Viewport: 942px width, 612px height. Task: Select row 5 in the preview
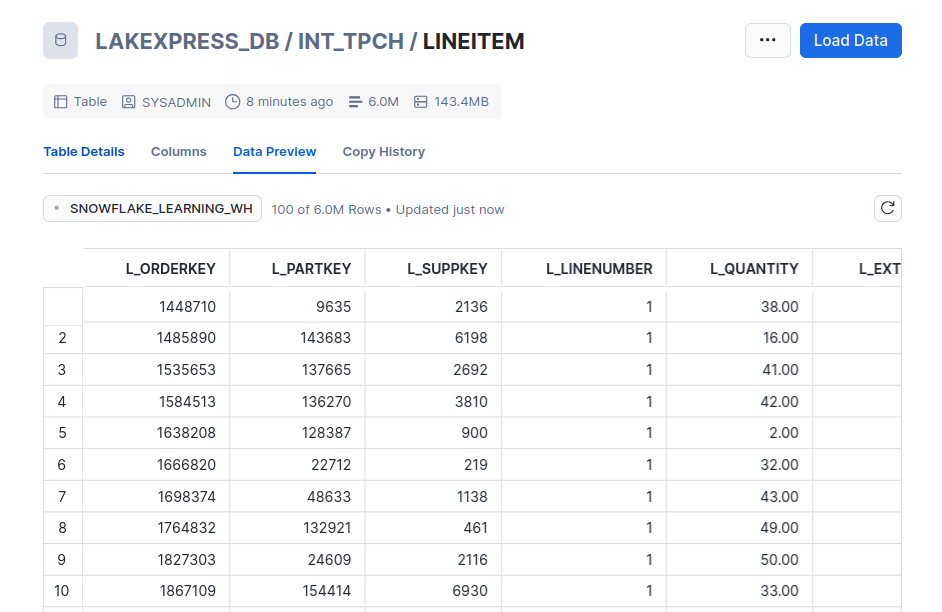coord(62,432)
